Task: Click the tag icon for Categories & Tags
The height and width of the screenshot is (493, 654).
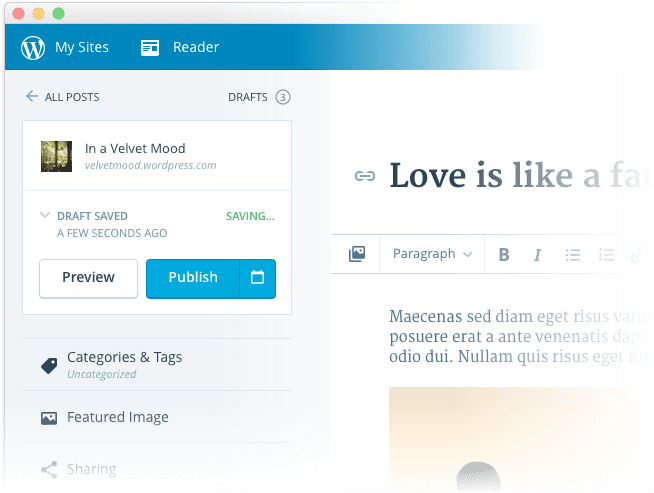Action: click(x=49, y=366)
